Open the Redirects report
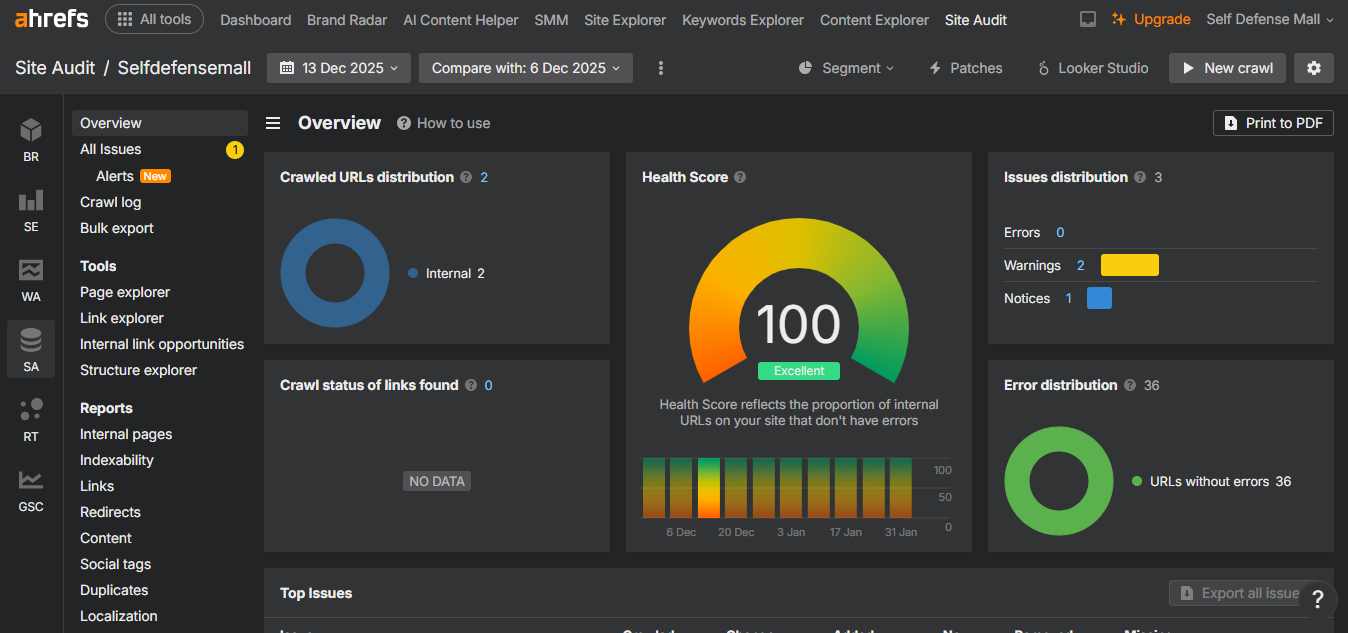The image size is (1348, 633). (110, 512)
